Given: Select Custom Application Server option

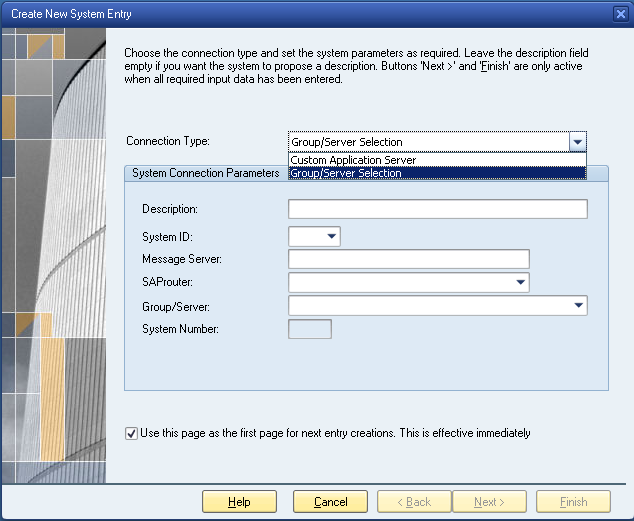Looking at the screenshot, I should point(437,160).
